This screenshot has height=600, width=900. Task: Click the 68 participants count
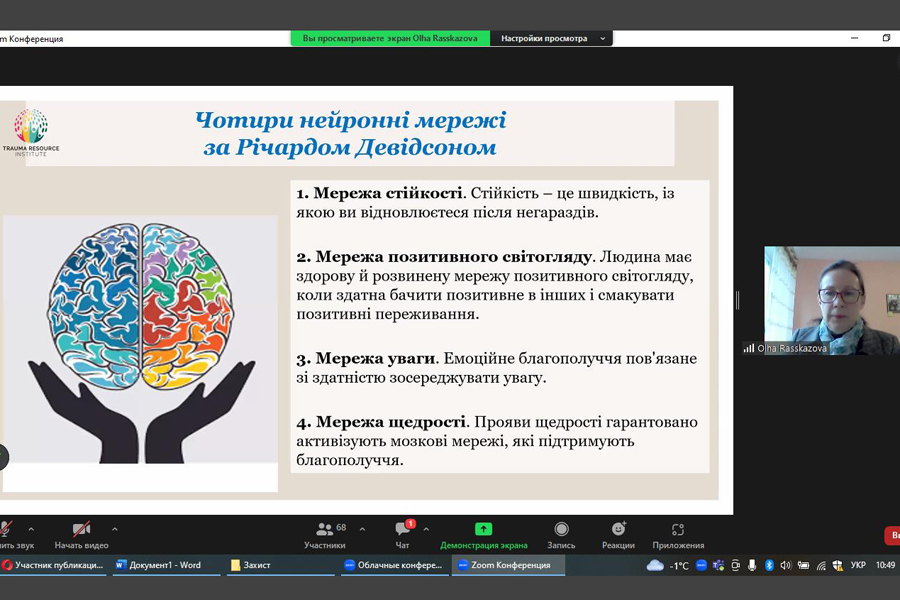(341, 527)
